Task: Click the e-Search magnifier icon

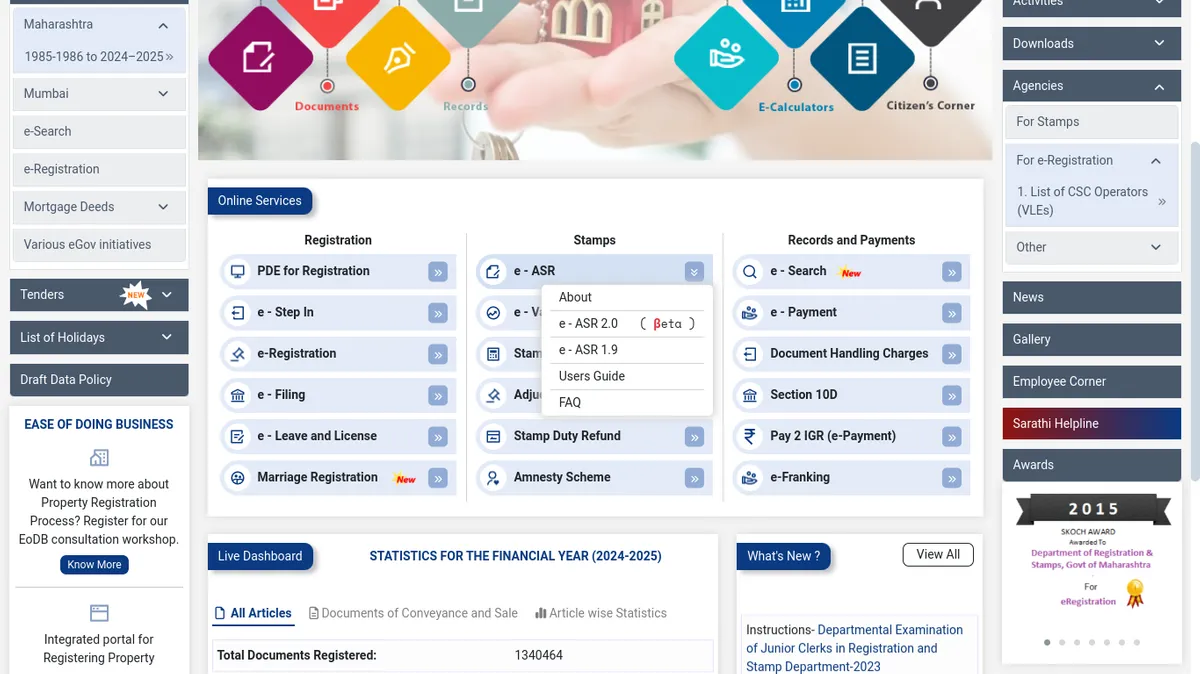Action: (749, 271)
